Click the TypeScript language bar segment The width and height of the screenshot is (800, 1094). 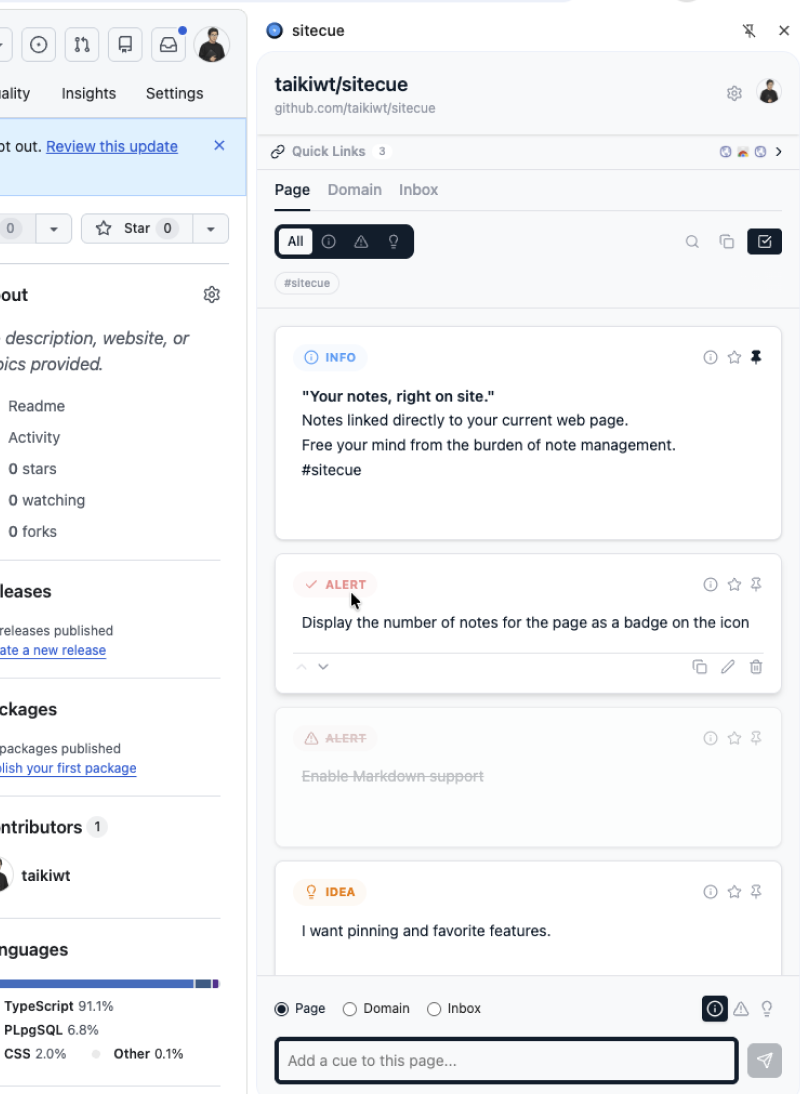pos(96,984)
